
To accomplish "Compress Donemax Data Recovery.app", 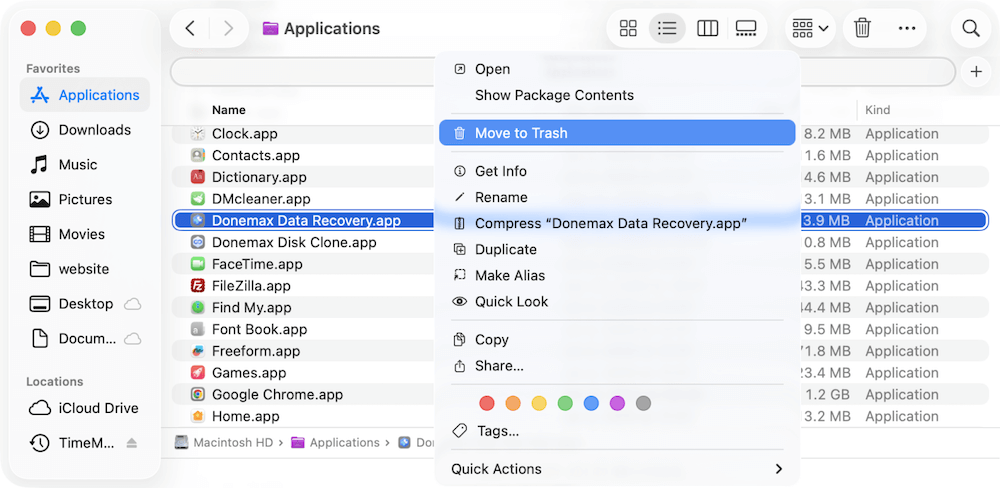I will click(x=617, y=223).
